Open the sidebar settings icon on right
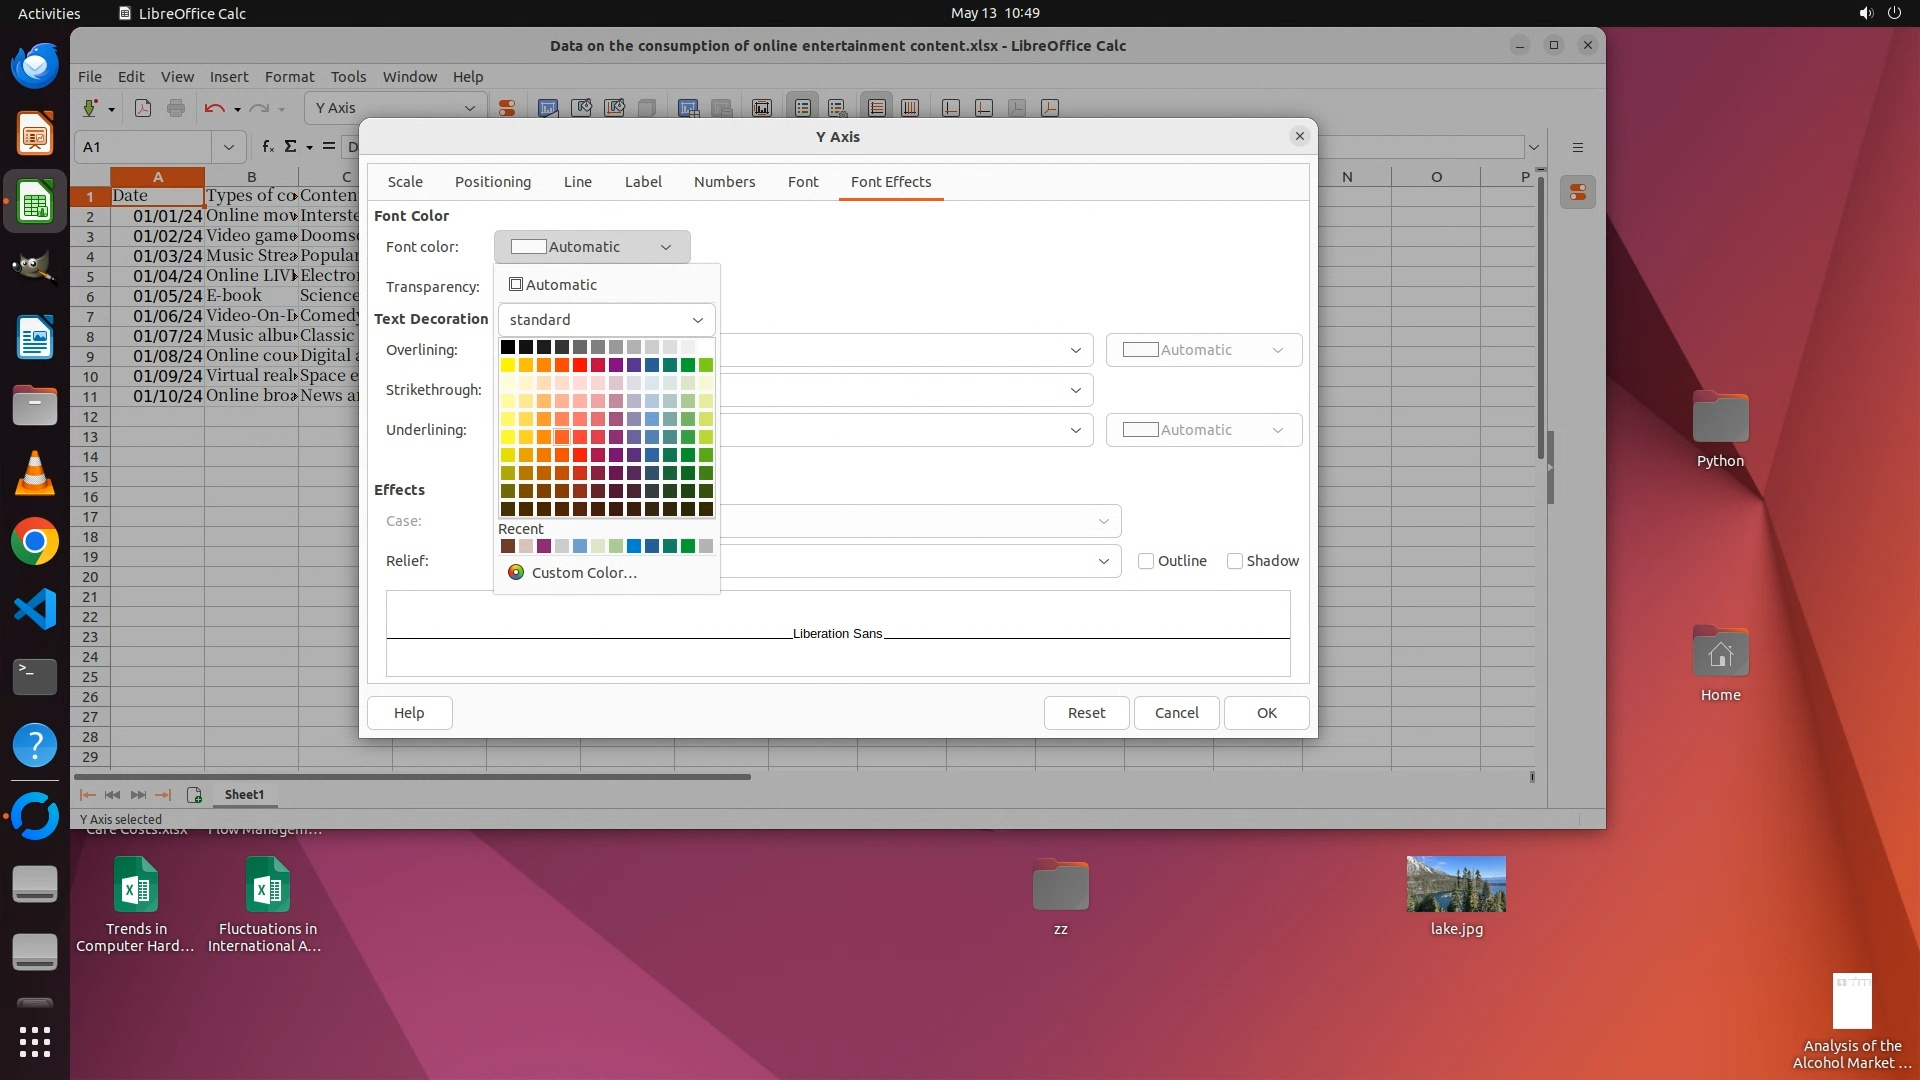Screen dimensions: 1920x1080 (1577, 148)
